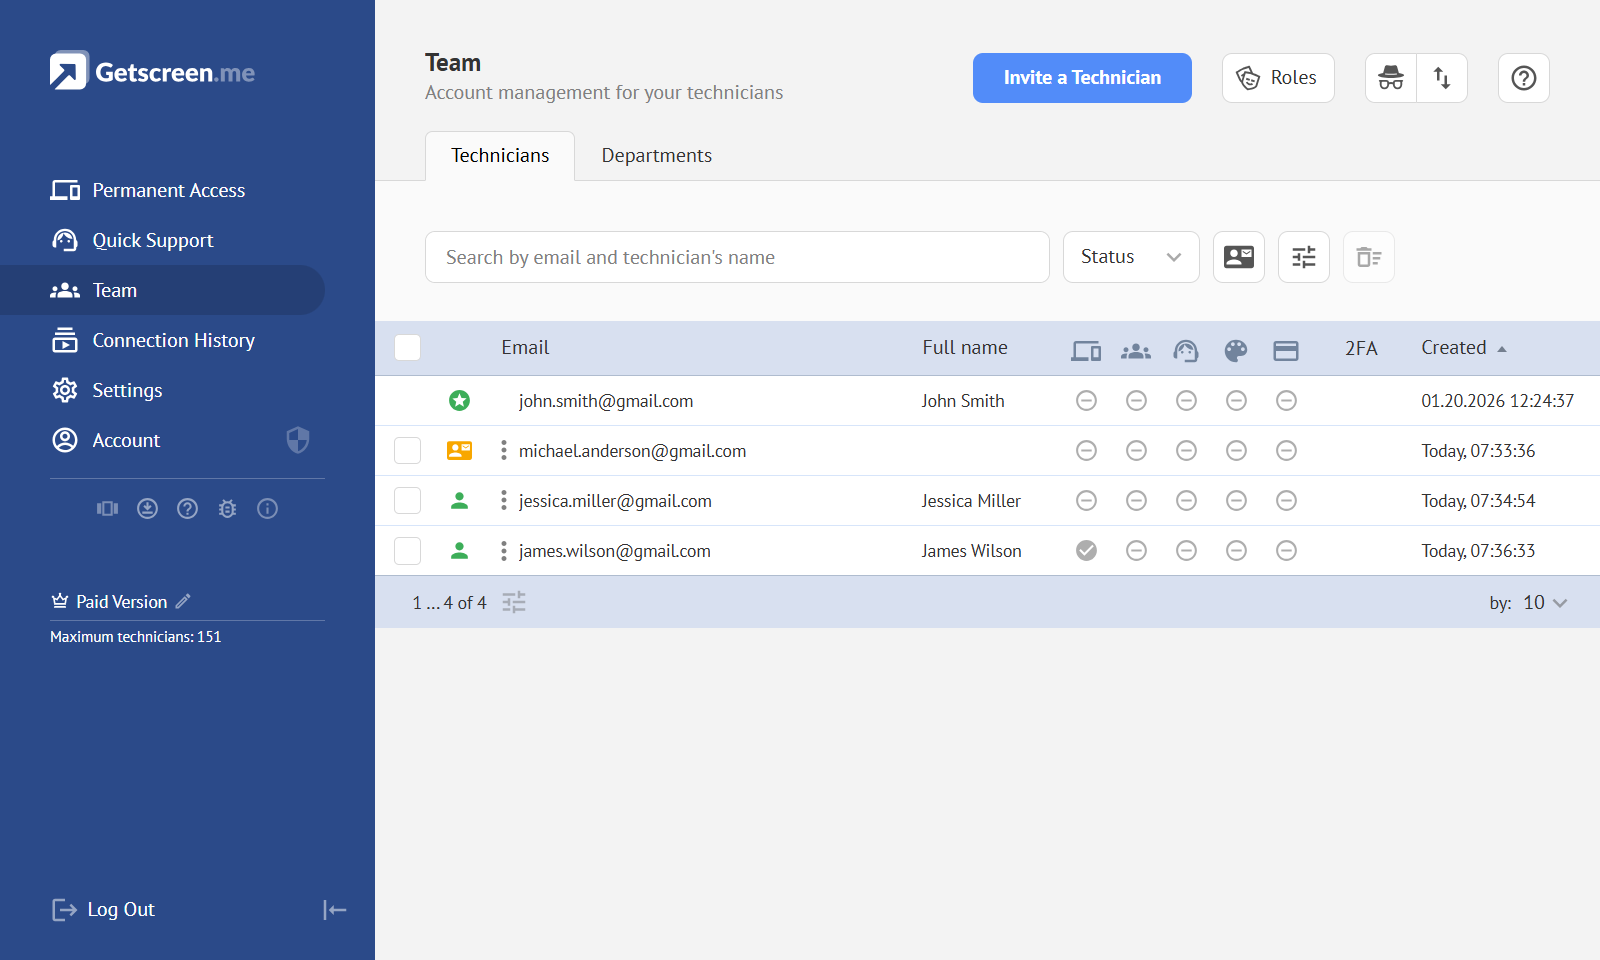1600x960 pixels.
Task: Check the select-all checkbox in table header
Action: pos(407,348)
